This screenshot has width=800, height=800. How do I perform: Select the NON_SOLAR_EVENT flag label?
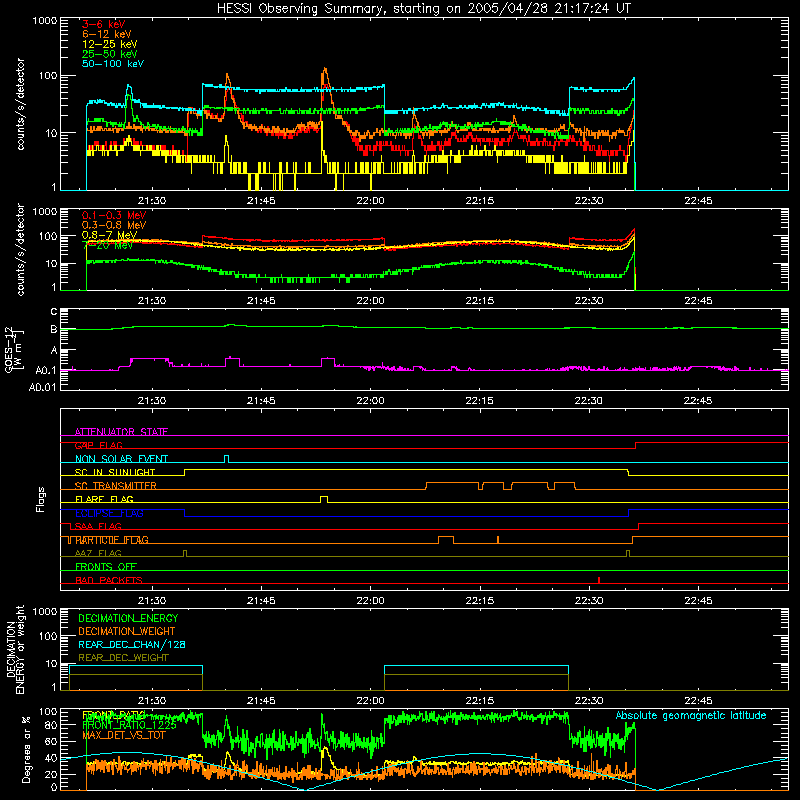(121, 459)
